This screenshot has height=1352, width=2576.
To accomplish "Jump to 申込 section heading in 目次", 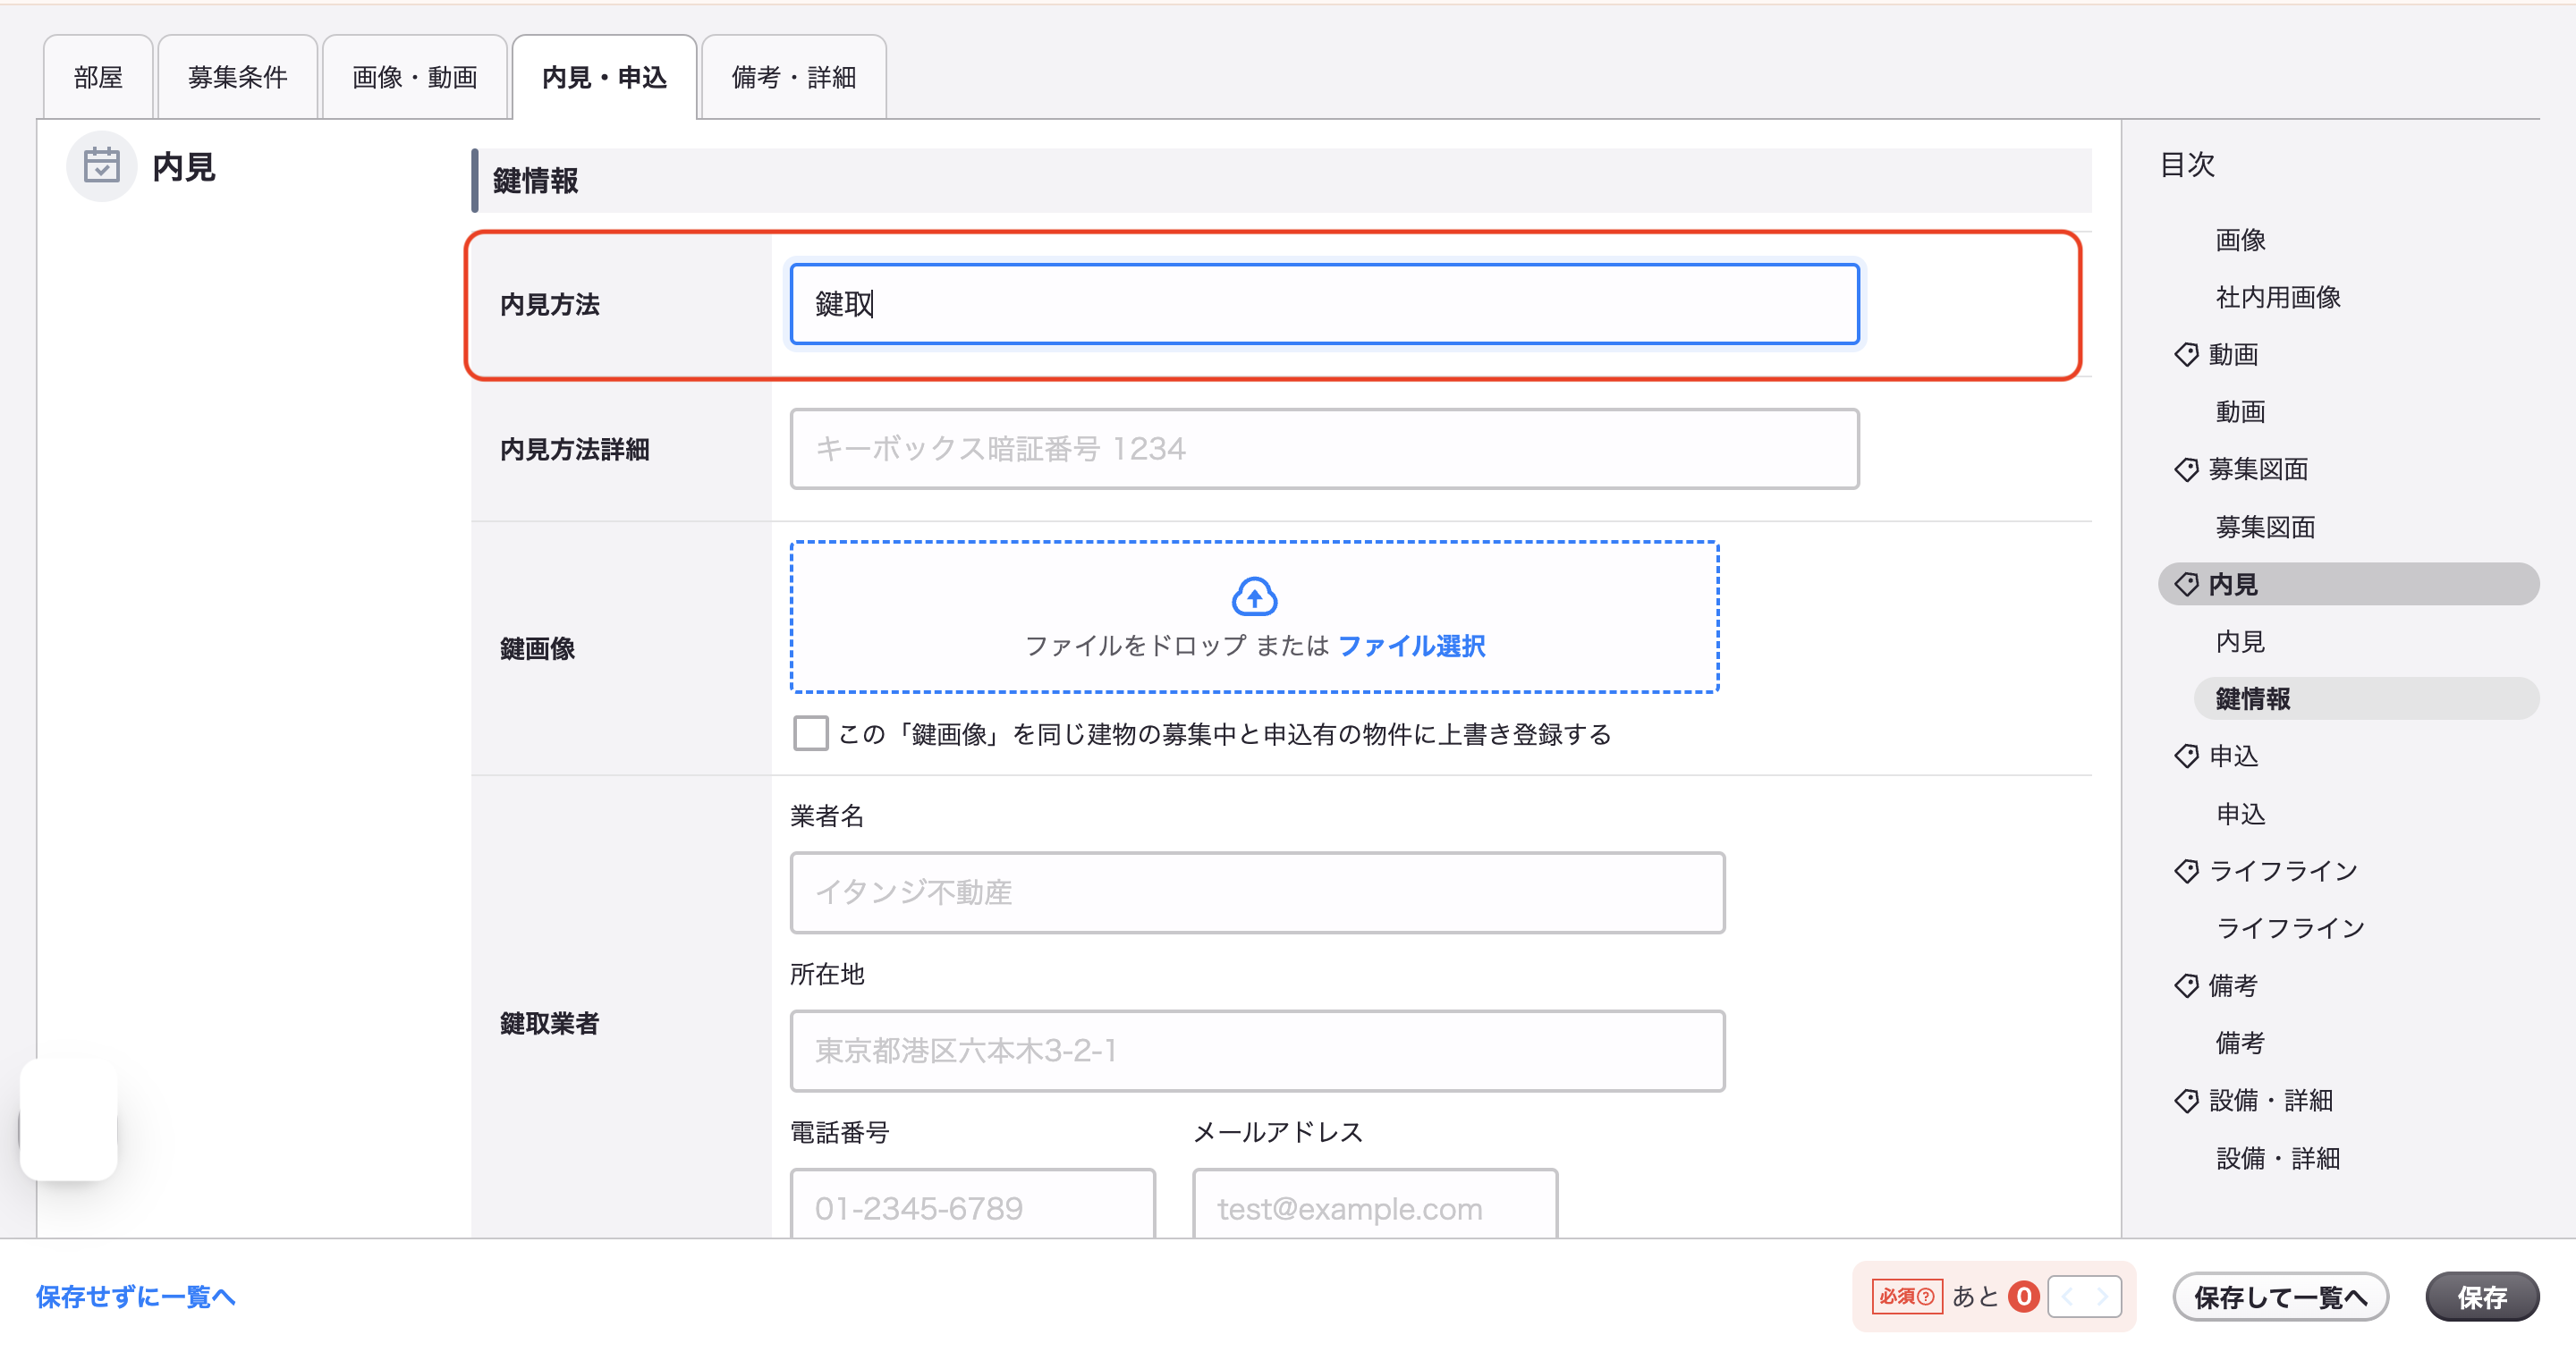I will [x=2233, y=756].
